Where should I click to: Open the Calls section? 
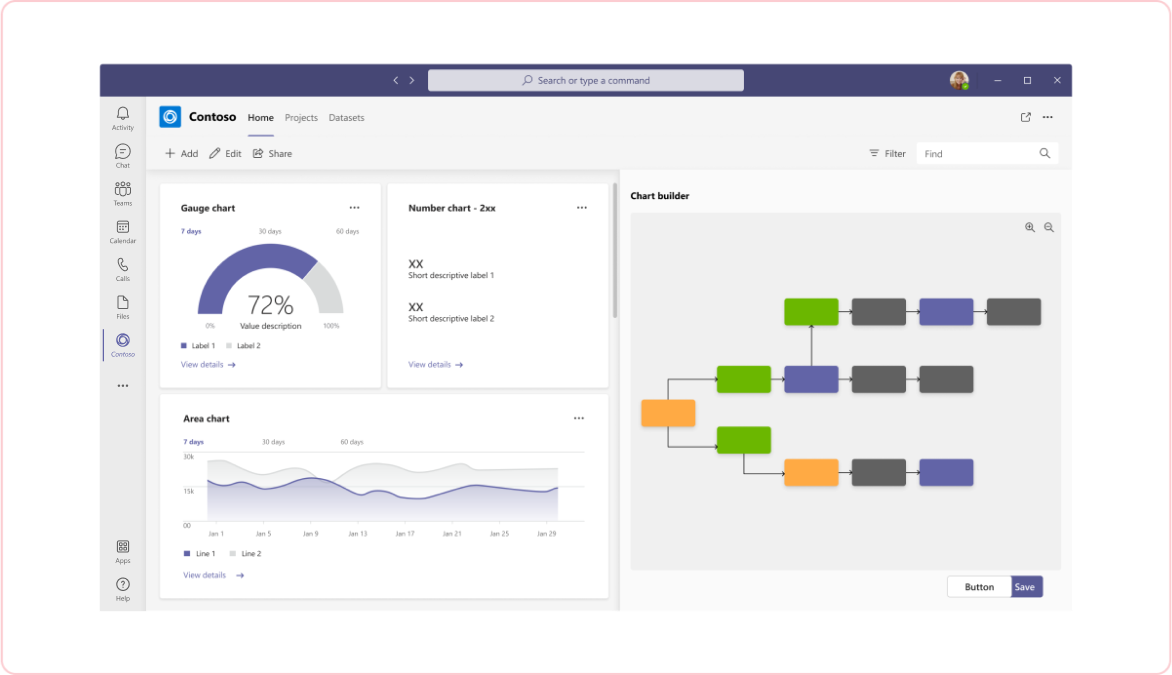(x=123, y=269)
